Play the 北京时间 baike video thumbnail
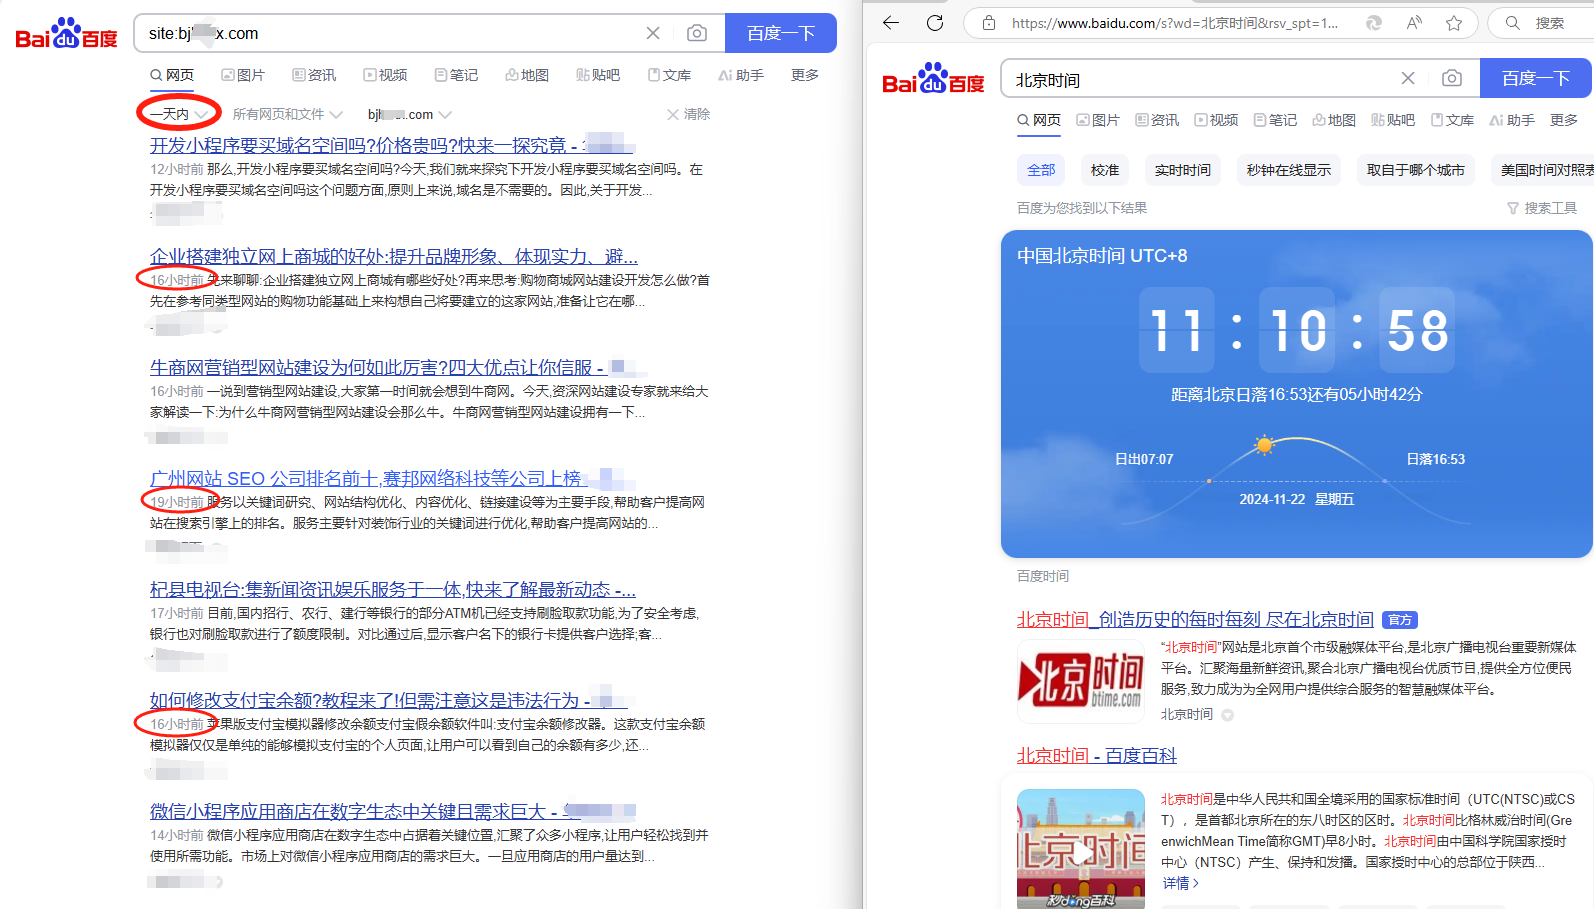Viewport: 1594px width, 909px height. 1081,849
